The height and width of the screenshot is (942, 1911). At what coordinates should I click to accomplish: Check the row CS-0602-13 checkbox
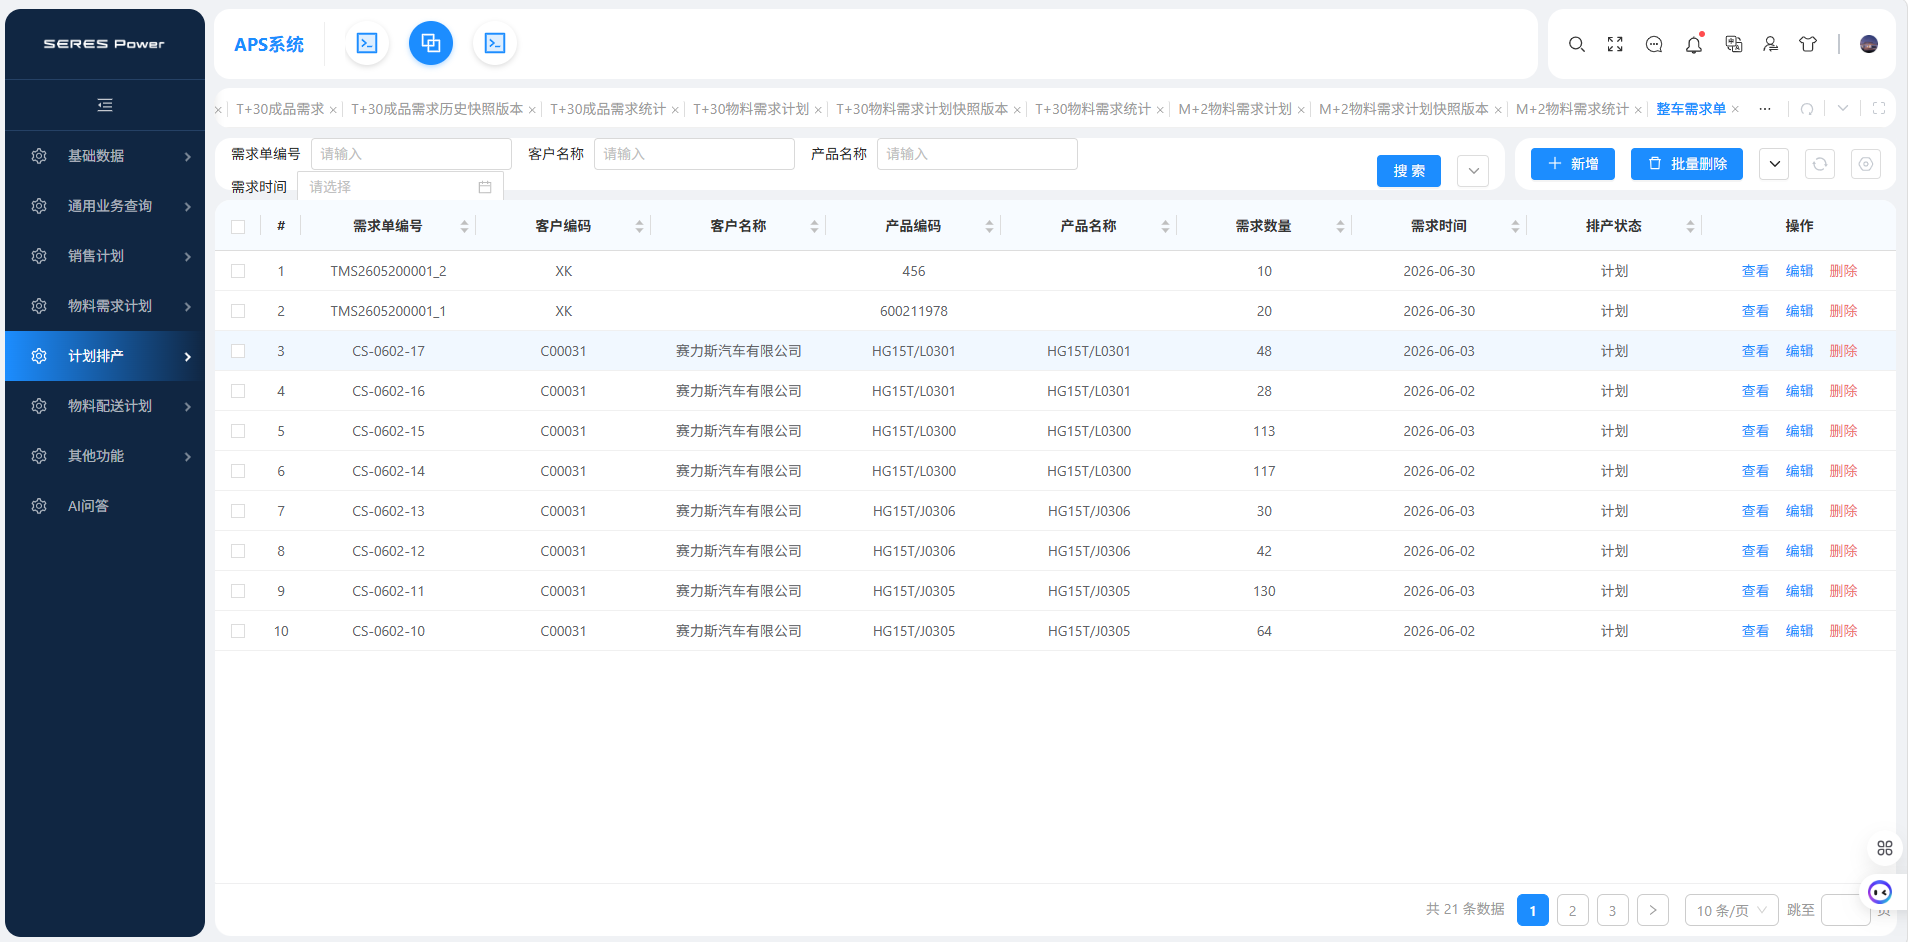[x=238, y=511]
